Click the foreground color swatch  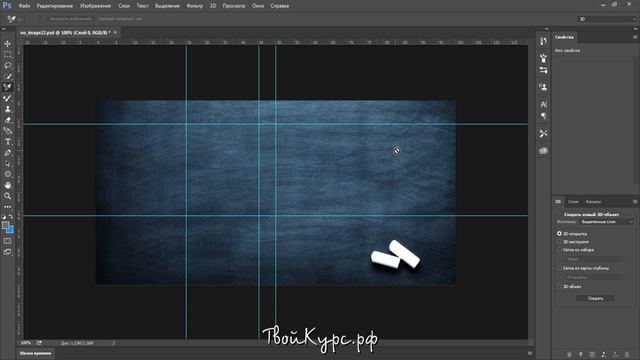5,225
